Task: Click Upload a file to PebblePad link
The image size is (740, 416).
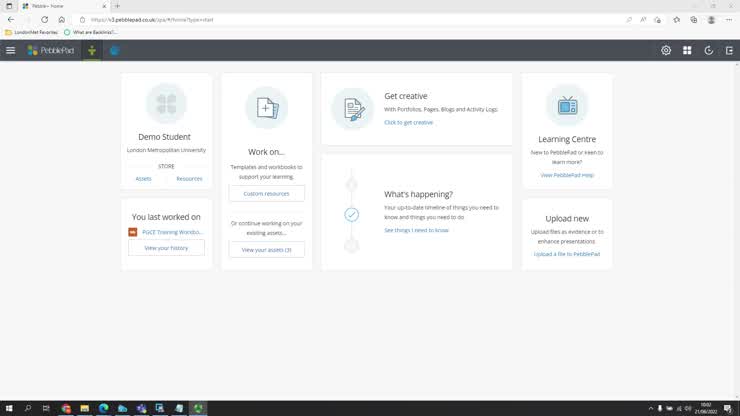Action: click(567, 254)
